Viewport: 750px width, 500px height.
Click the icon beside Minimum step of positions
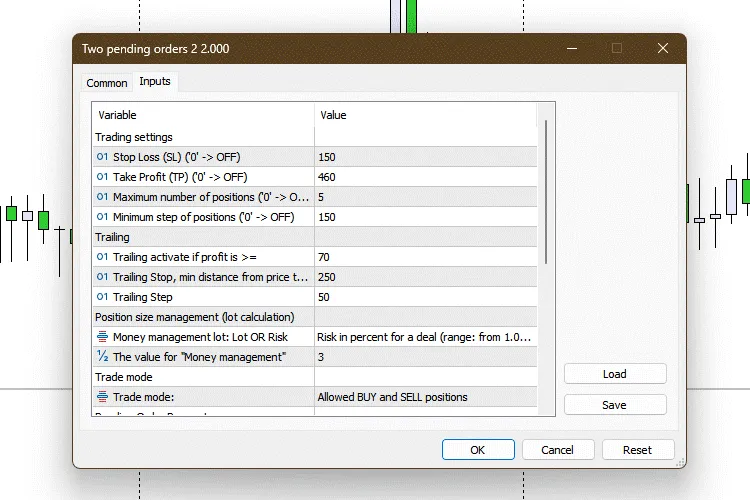[x=102, y=217]
